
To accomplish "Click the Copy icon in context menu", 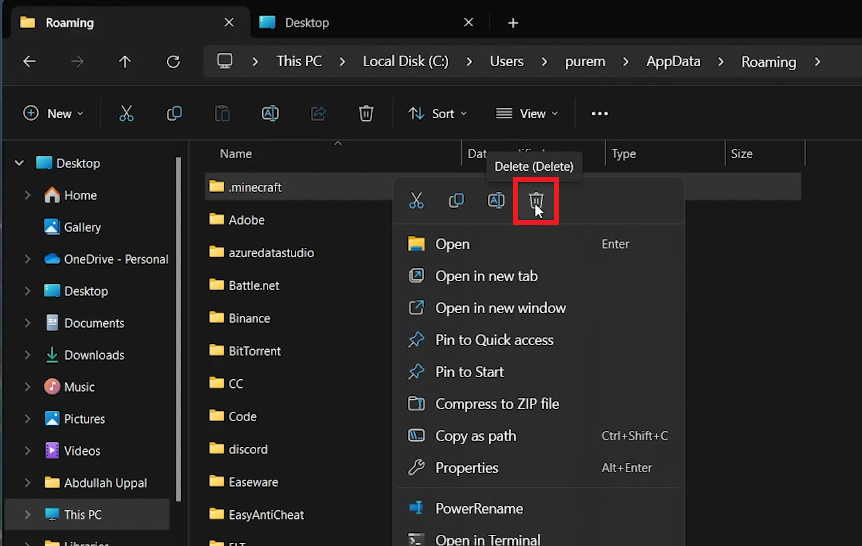I will coord(456,201).
